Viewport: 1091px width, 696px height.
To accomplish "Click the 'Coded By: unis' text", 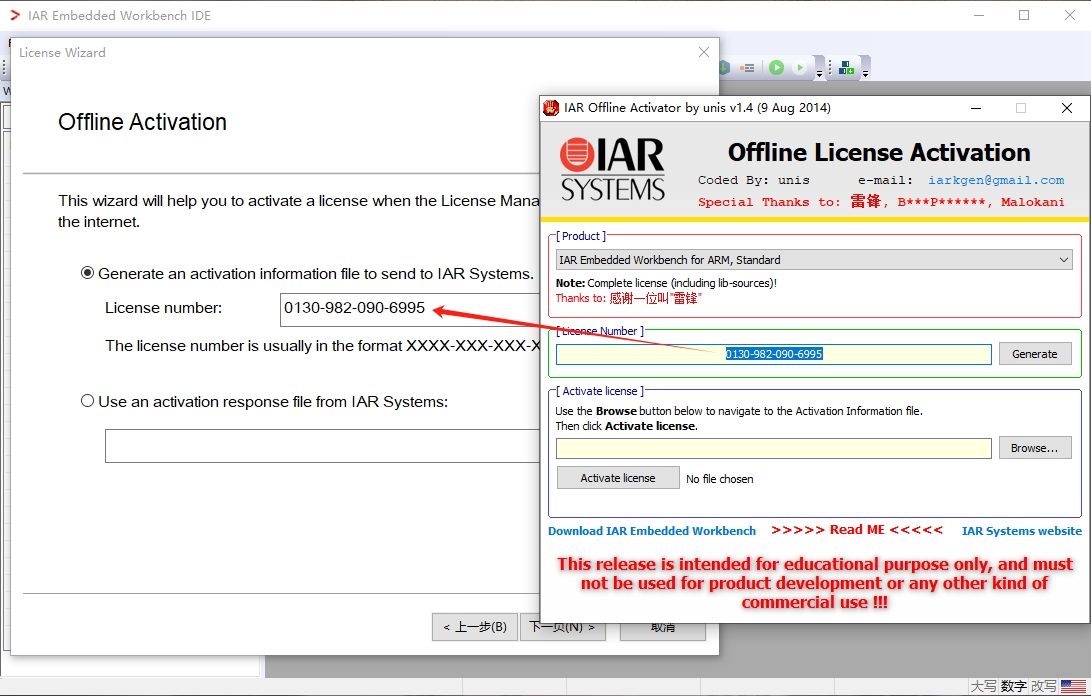I will coord(754,180).
